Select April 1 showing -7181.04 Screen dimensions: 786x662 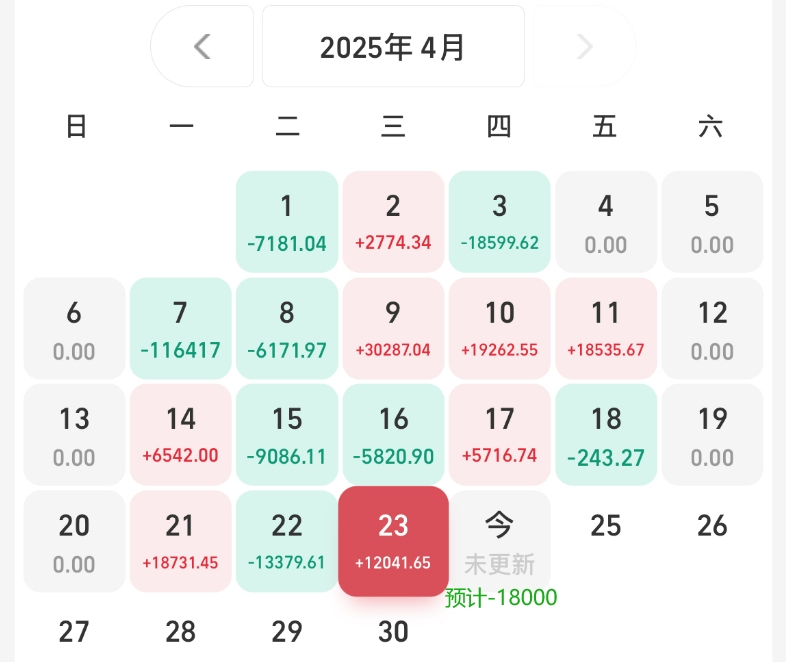click(x=287, y=222)
